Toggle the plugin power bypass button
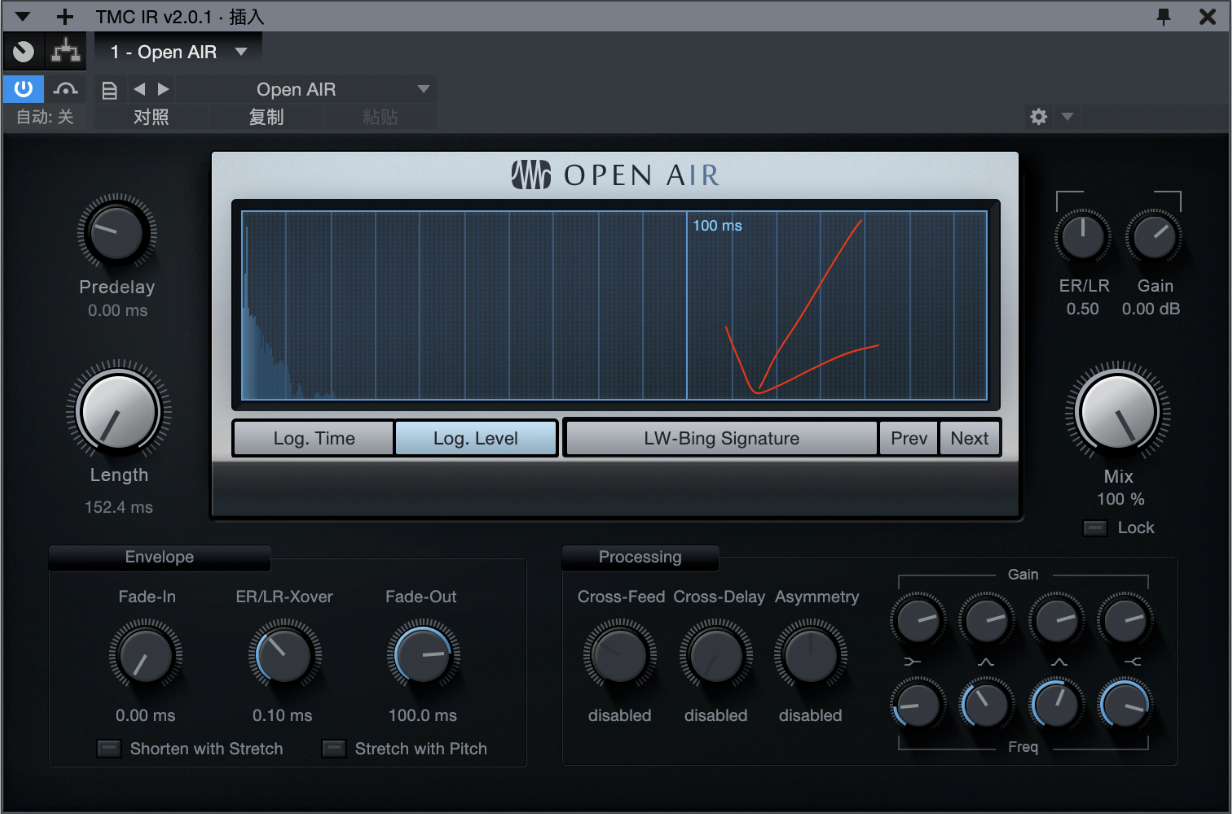Screen dimensions: 1232x814 (23, 89)
